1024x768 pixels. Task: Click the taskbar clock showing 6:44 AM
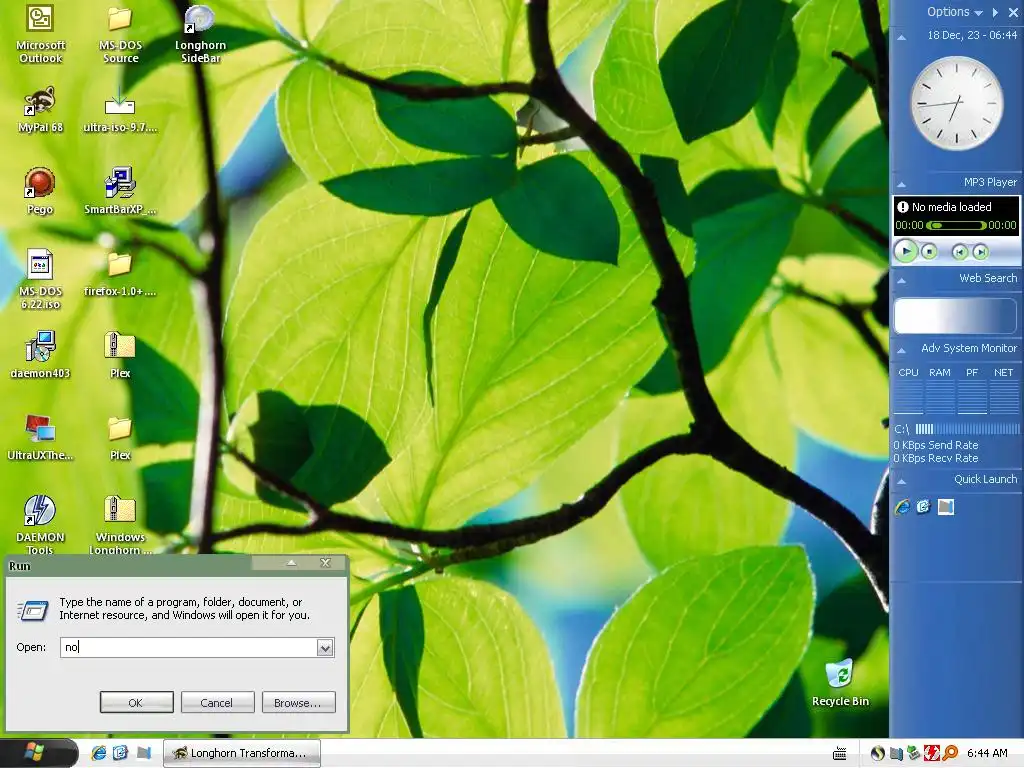[x=987, y=753]
